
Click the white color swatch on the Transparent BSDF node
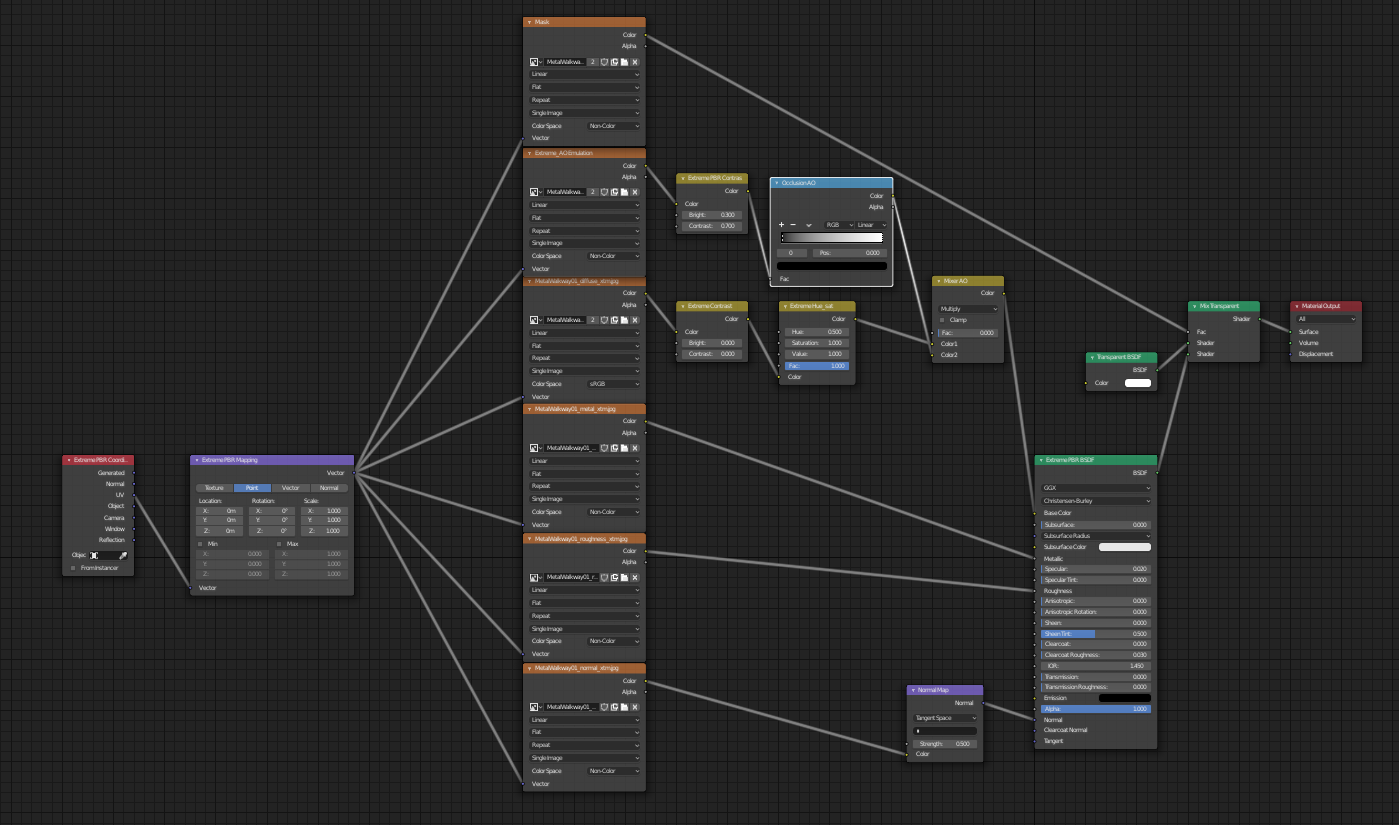[x=1137, y=382]
